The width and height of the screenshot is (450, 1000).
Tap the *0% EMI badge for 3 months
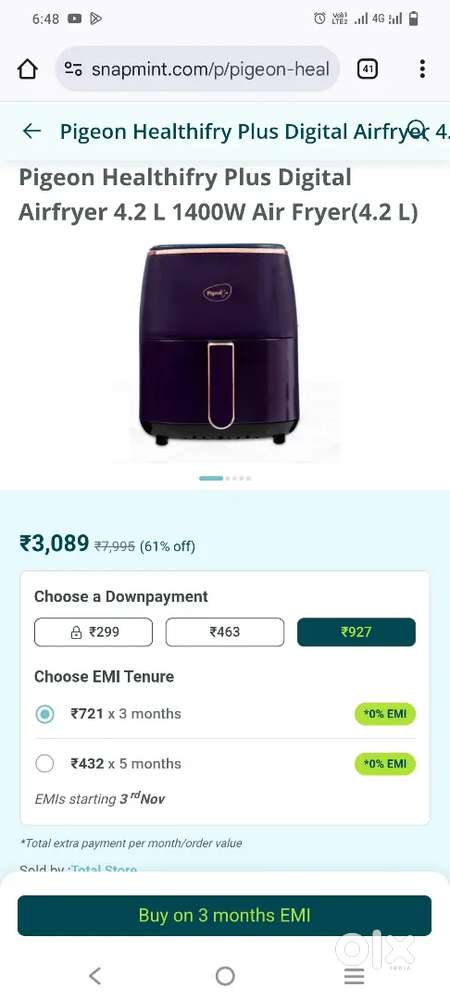tap(385, 714)
